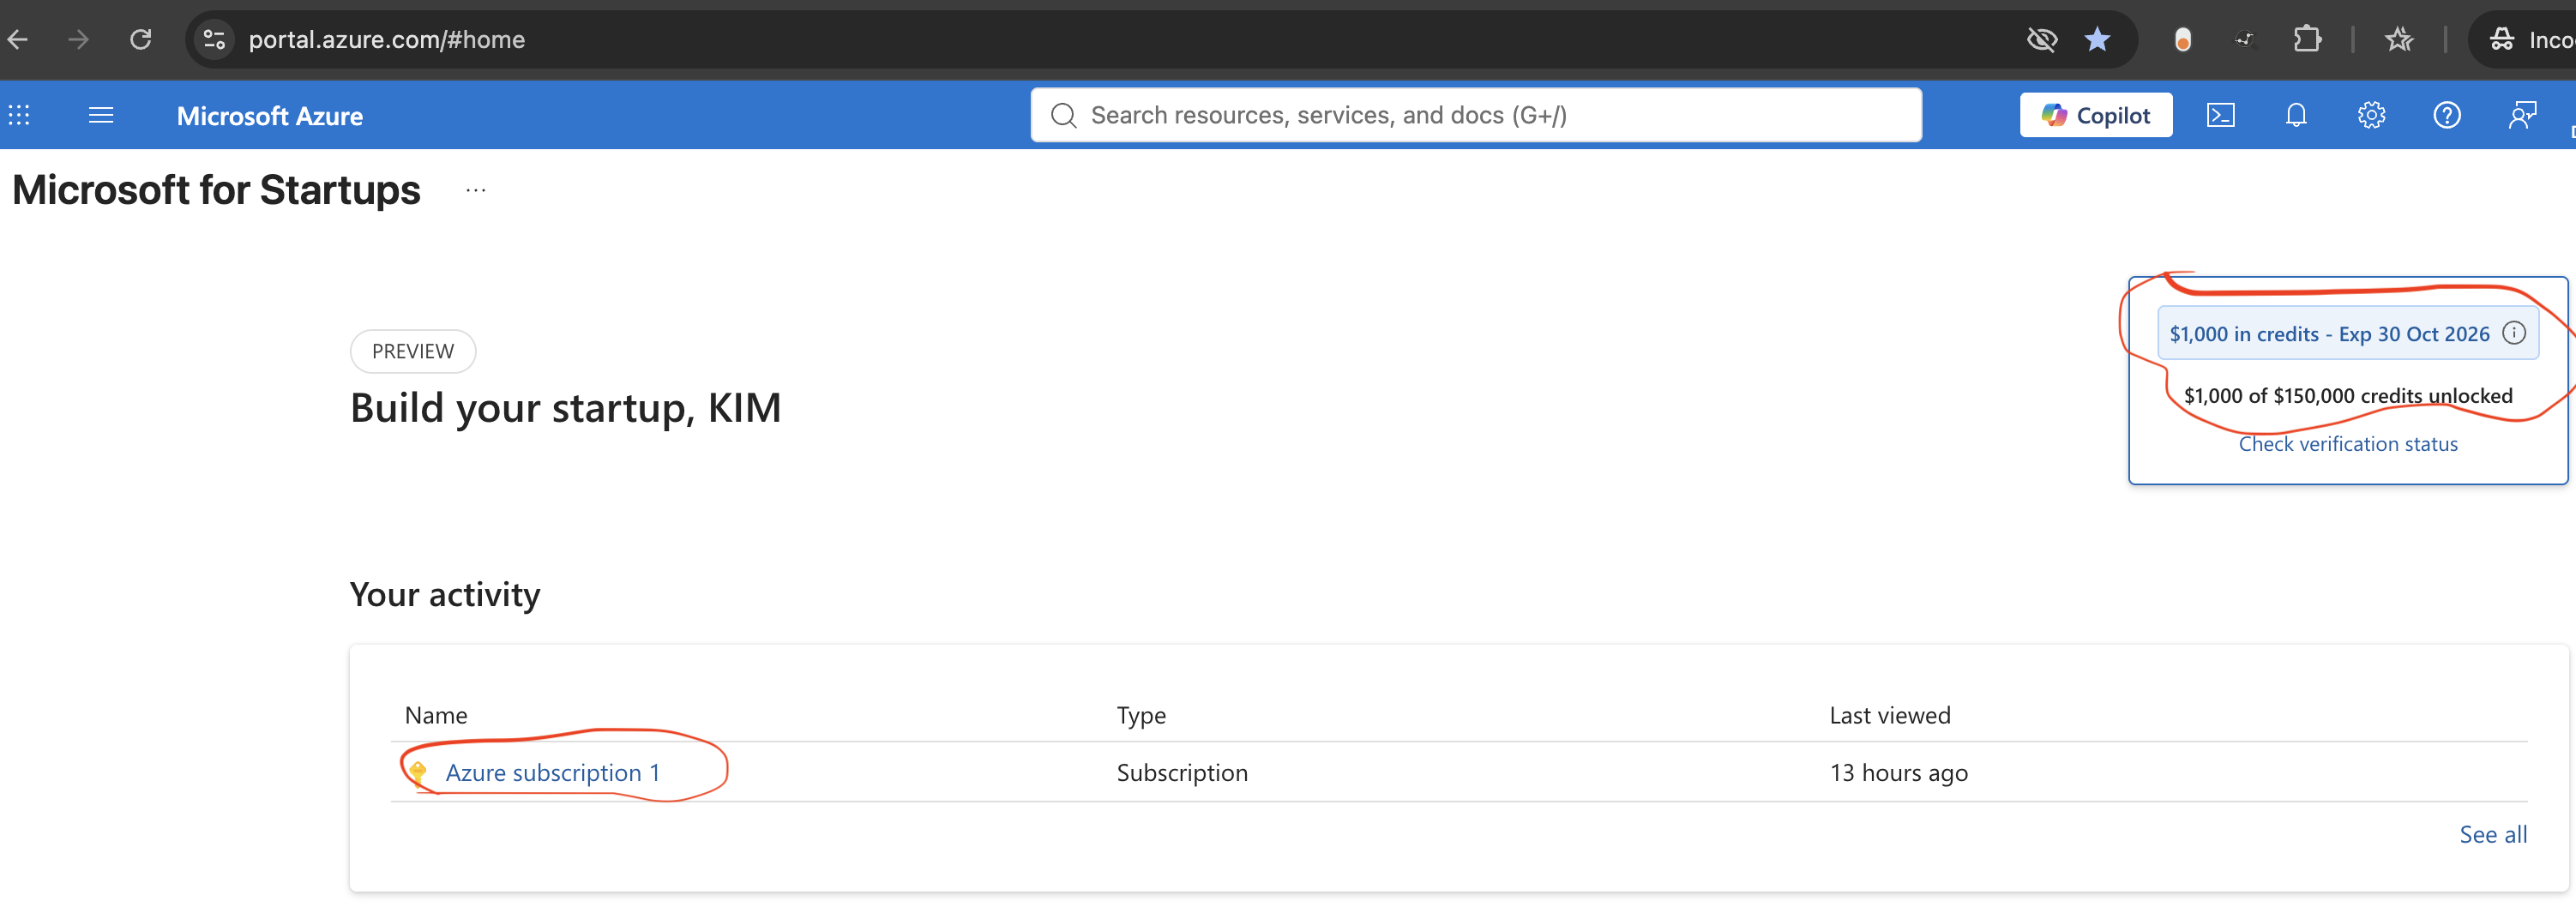This screenshot has height=919, width=2576.
Task: Open the ellipsis menu beside Microsoft for Startups
Action: pos(476,190)
